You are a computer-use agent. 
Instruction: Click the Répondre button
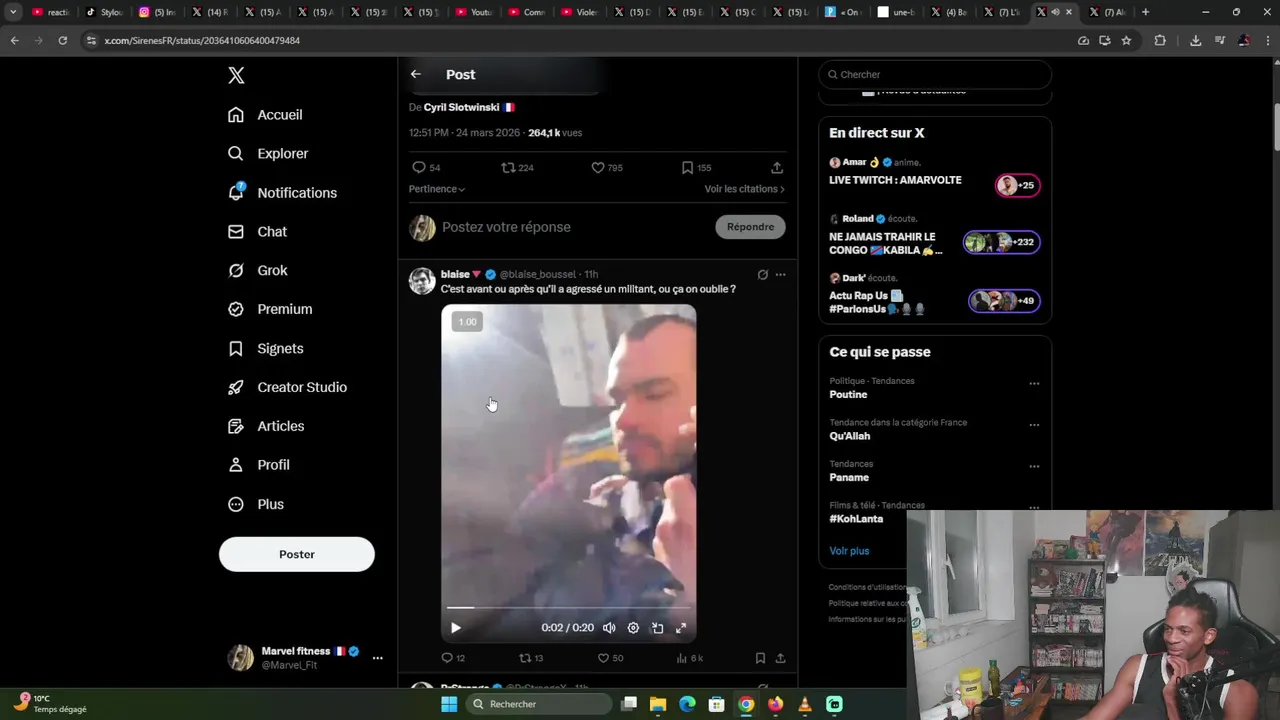point(750,227)
